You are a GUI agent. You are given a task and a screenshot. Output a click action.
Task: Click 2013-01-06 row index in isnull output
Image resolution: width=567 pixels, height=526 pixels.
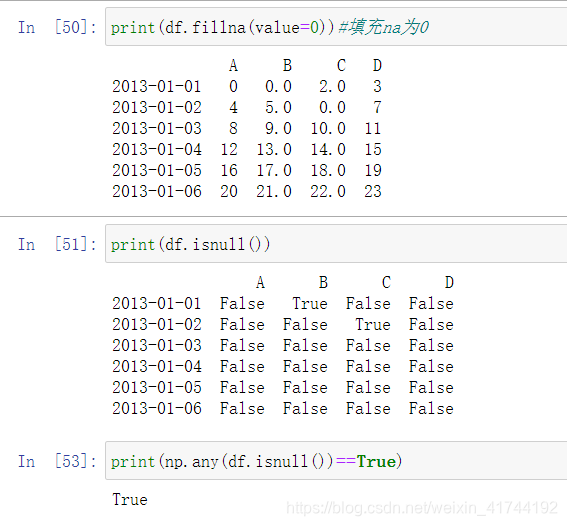pyautogui.click(x=157, y=408)
